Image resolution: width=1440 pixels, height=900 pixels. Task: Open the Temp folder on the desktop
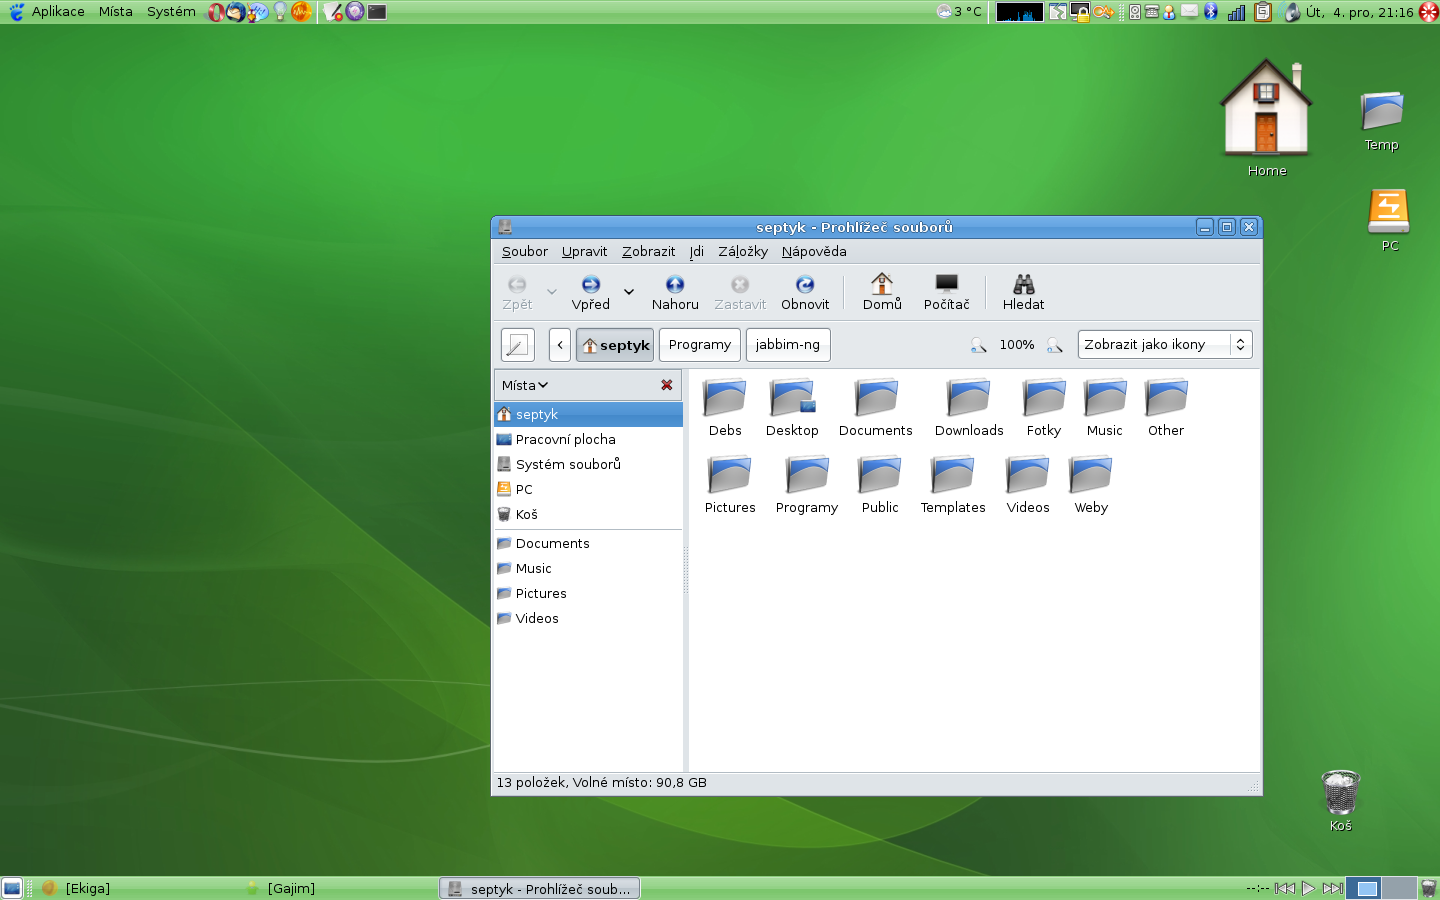1382,120
